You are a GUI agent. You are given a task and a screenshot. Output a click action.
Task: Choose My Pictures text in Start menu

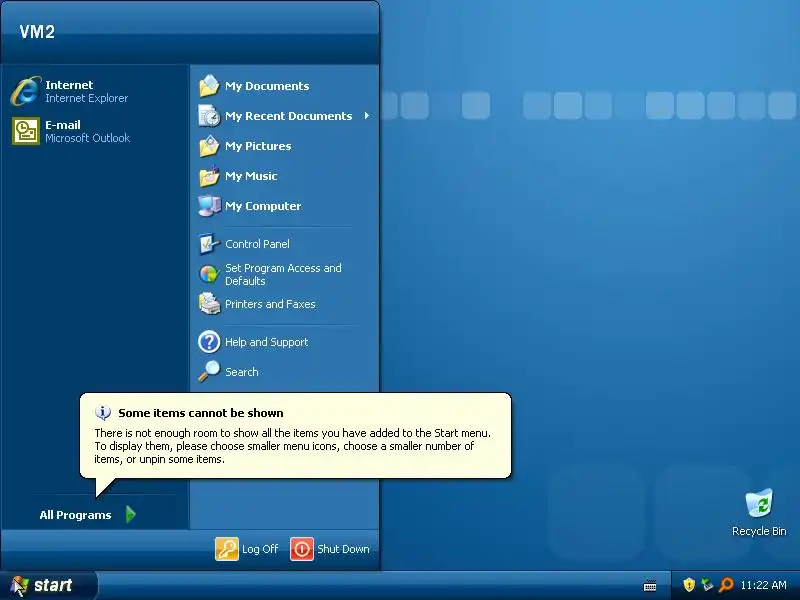click(x=258, y=146)
